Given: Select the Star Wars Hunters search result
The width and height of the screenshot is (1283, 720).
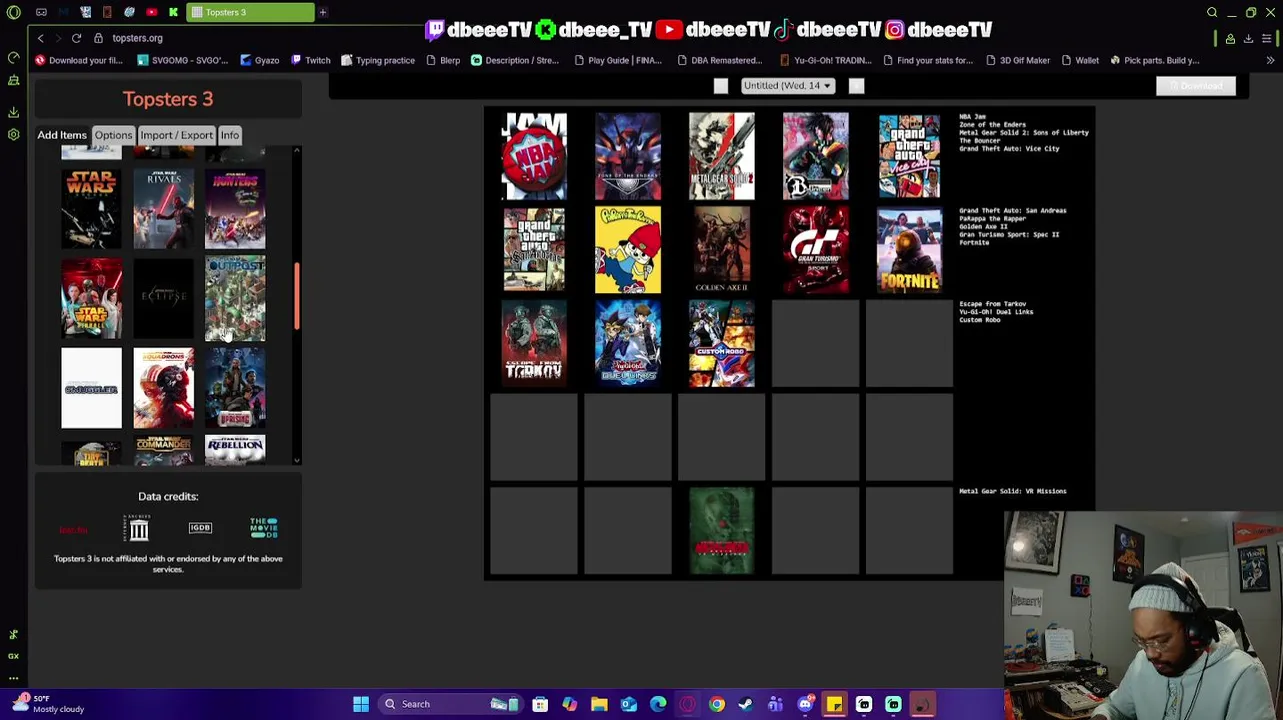Looking at the screenshot, I should pyautogui.click(x=236, y=209).
